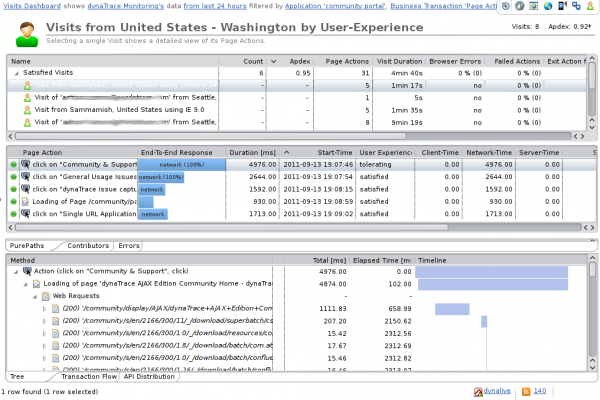Screen dimensions: 600x400
Task: Click the Action node icon in the PurePath tree
Action: click(27, 271)
